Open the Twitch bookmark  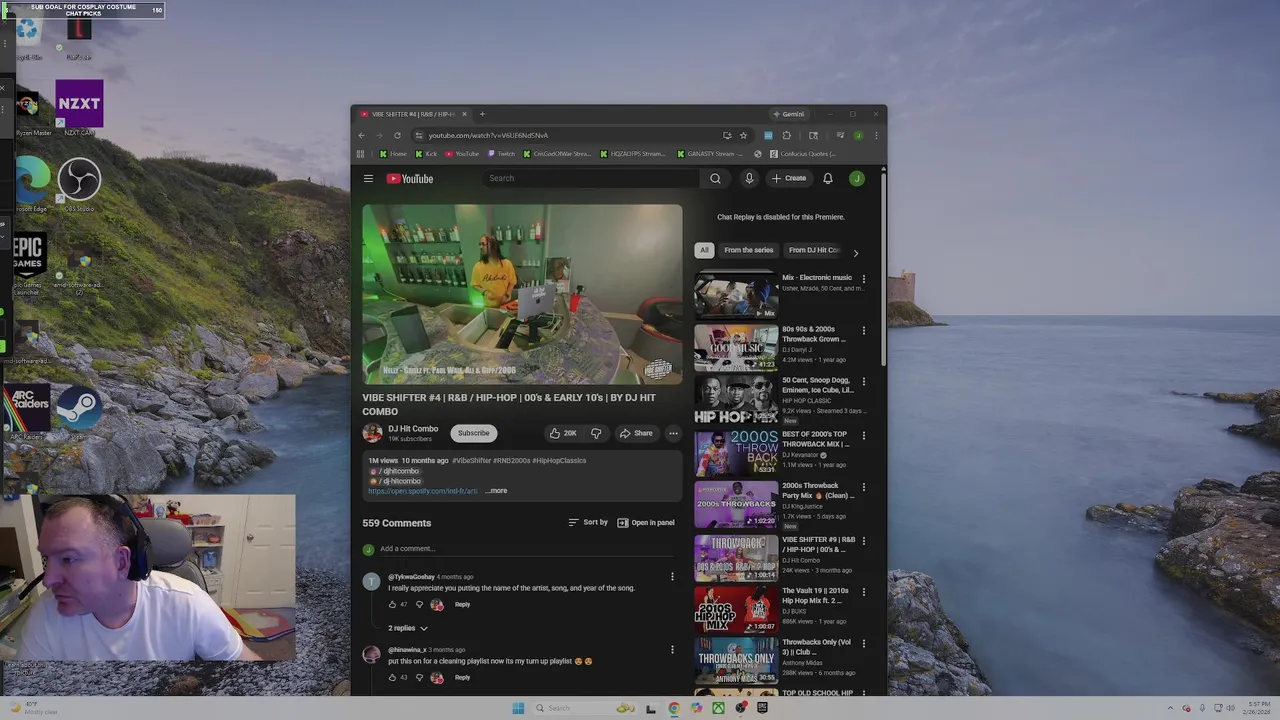(501, 154)
